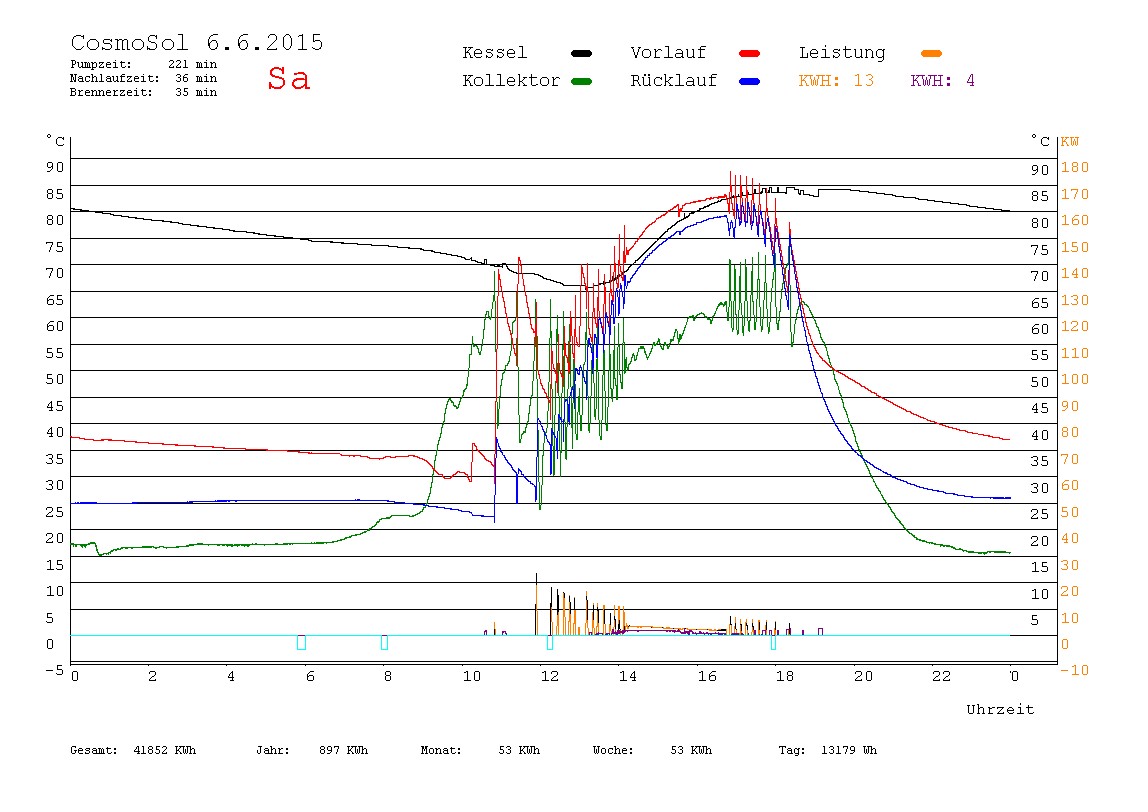Viewport: 1148px width, 812px height.
Task: Click the black Kessel legend swatch
Action: click(581, 53)
